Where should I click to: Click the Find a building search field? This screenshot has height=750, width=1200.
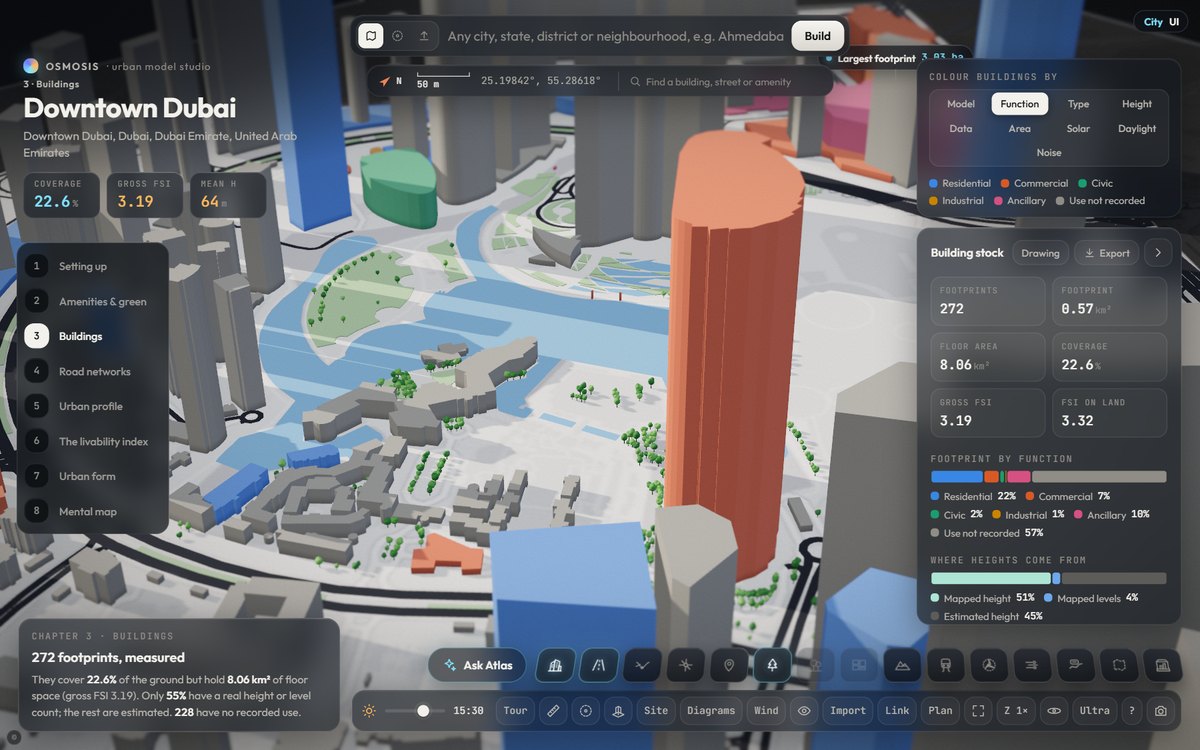[x=725, y=82]
